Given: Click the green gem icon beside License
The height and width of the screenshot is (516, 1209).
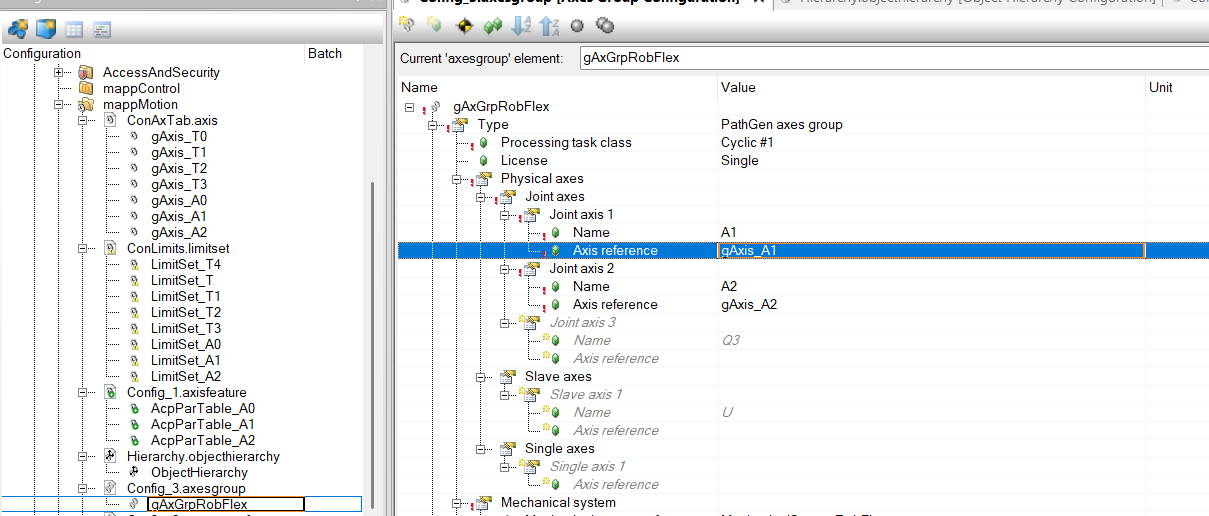Looking at the screenshot, I should pos(484,160).
